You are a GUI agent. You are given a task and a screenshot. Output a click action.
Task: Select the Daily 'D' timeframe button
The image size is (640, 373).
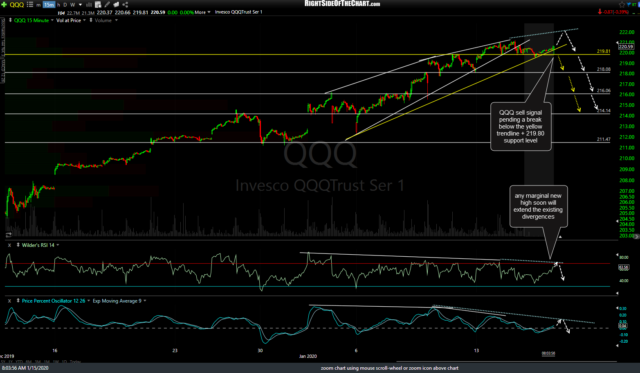click(x=65, y=4)
